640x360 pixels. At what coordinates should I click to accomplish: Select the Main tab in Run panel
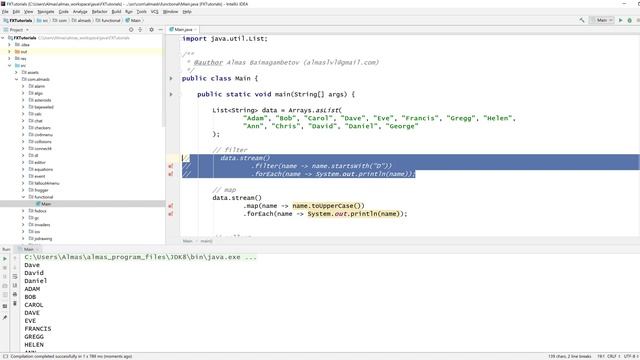point(28,249)
